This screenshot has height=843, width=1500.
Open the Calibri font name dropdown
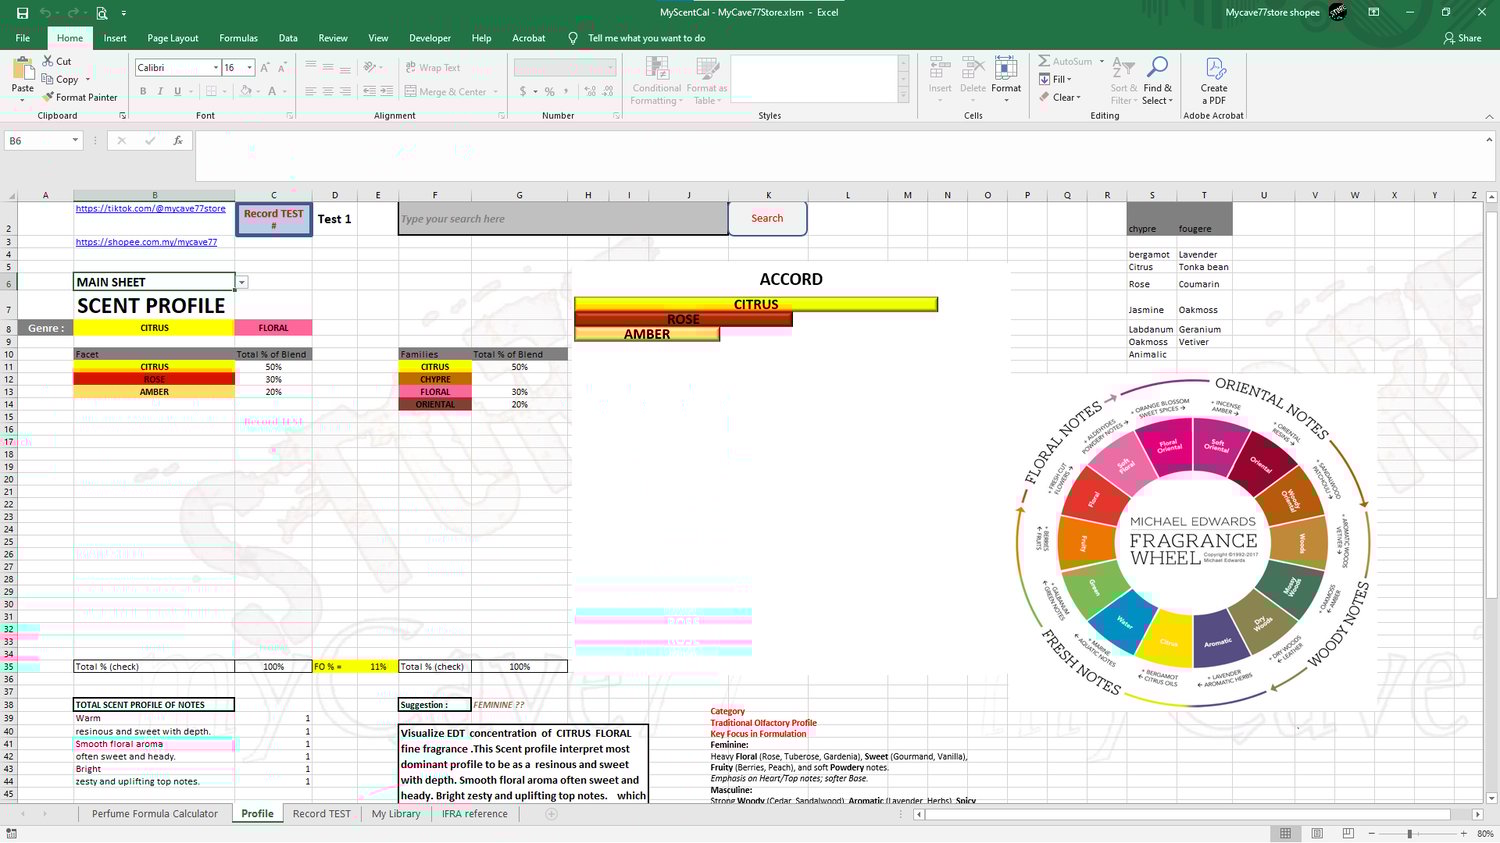(x=215, y=67)
